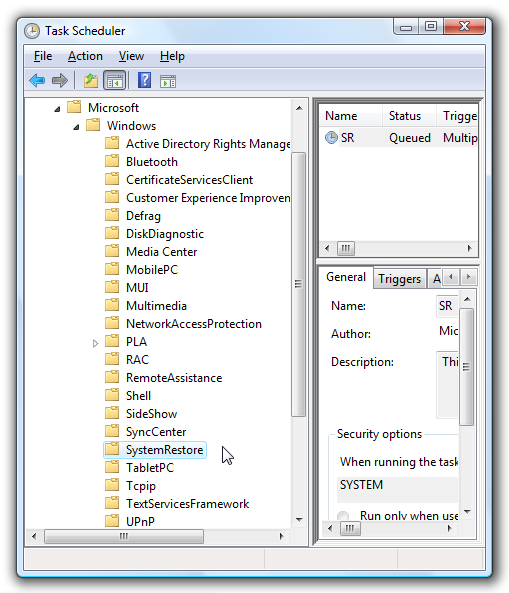Open Help via the blue question mark icon
Screen dimensions: 509x593
(144, 80)
